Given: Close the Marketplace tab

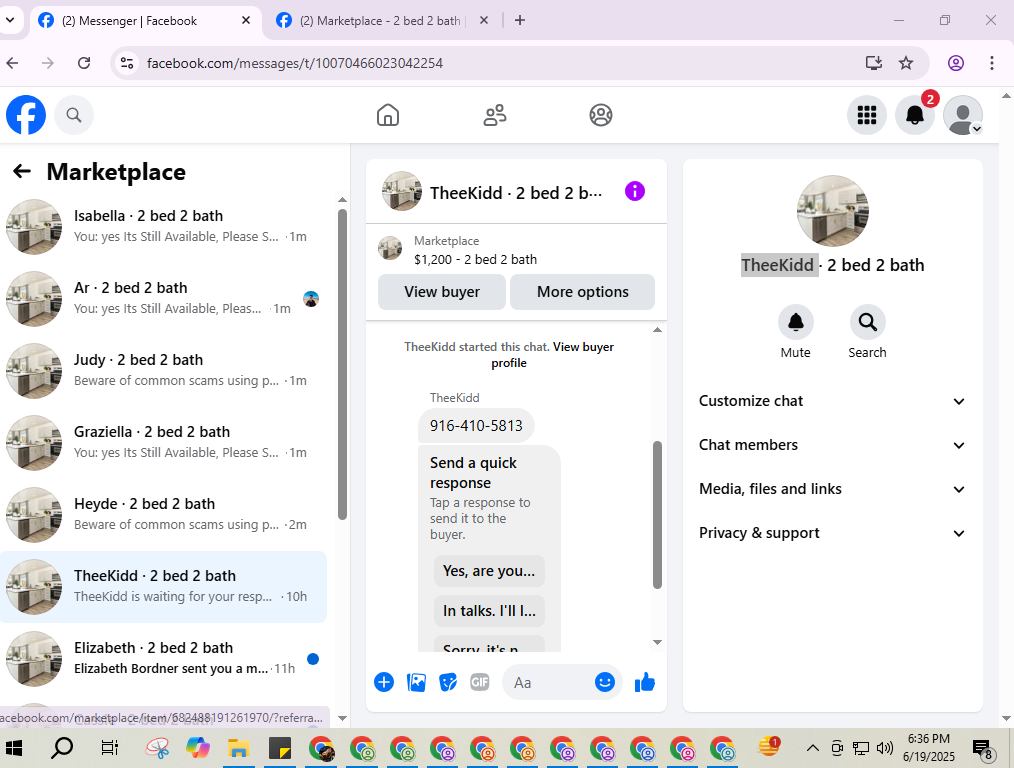Looking at the screenshot, I should pos(484,20).
